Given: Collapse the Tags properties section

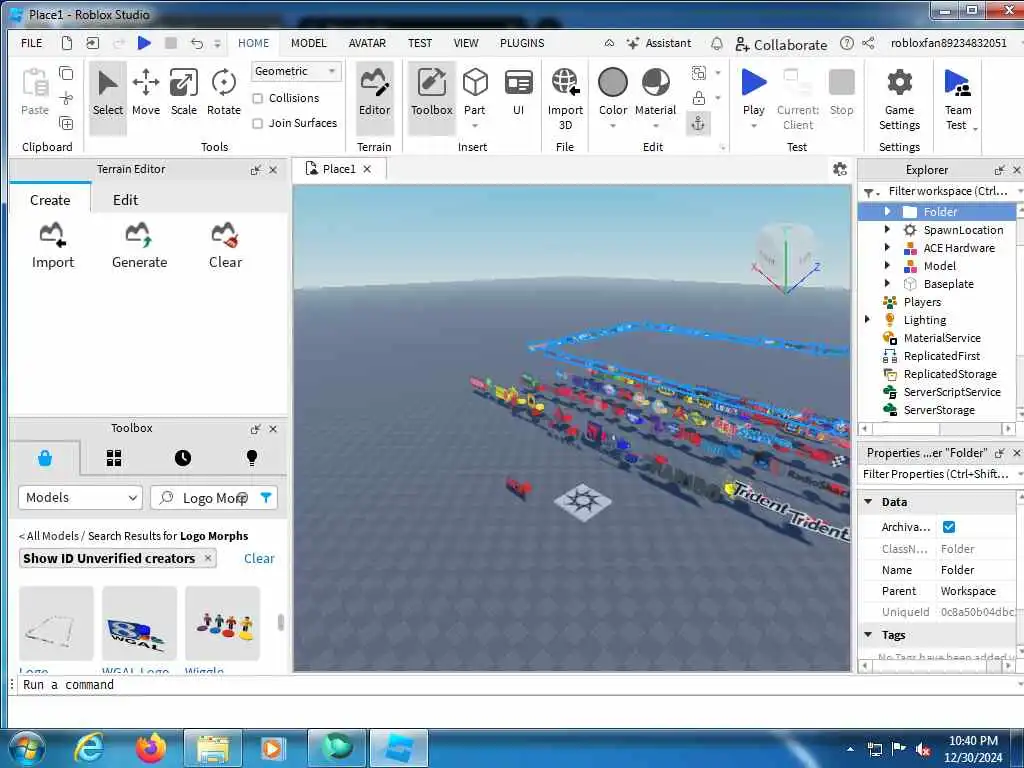Looking at the screenshot, I should click(x=869, y=634).
